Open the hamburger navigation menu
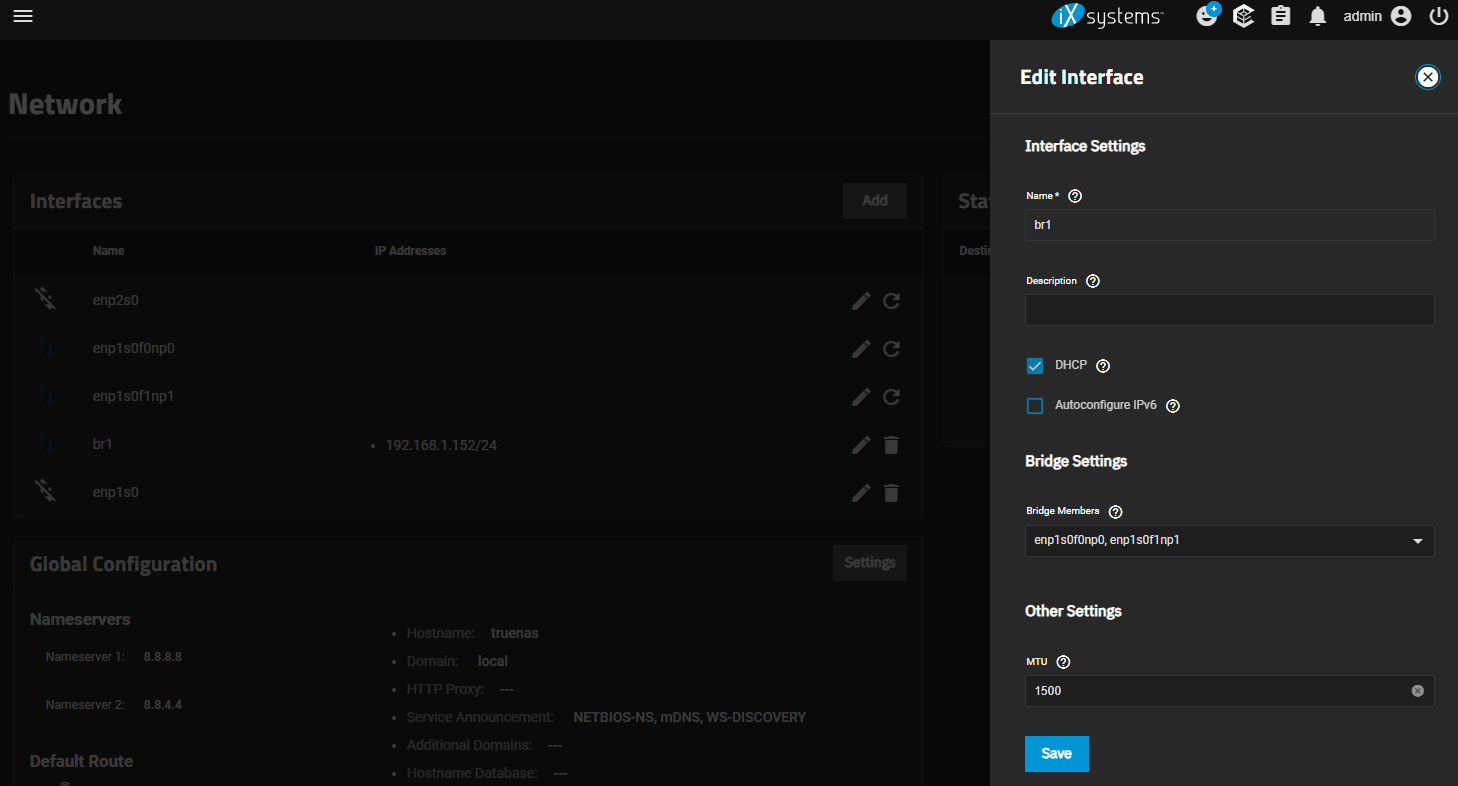This screenshot has width=1458, height=786. [23, 17]
